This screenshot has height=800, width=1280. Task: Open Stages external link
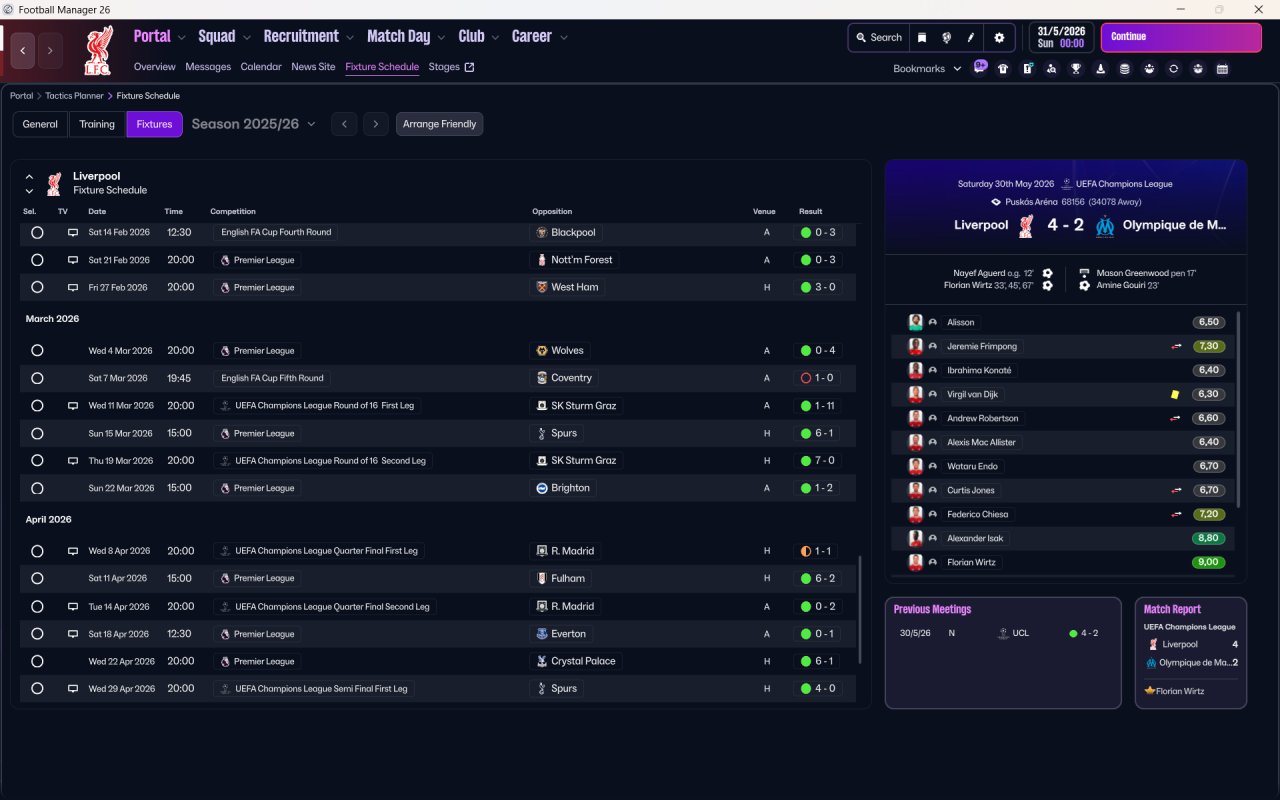pos(451,67)
